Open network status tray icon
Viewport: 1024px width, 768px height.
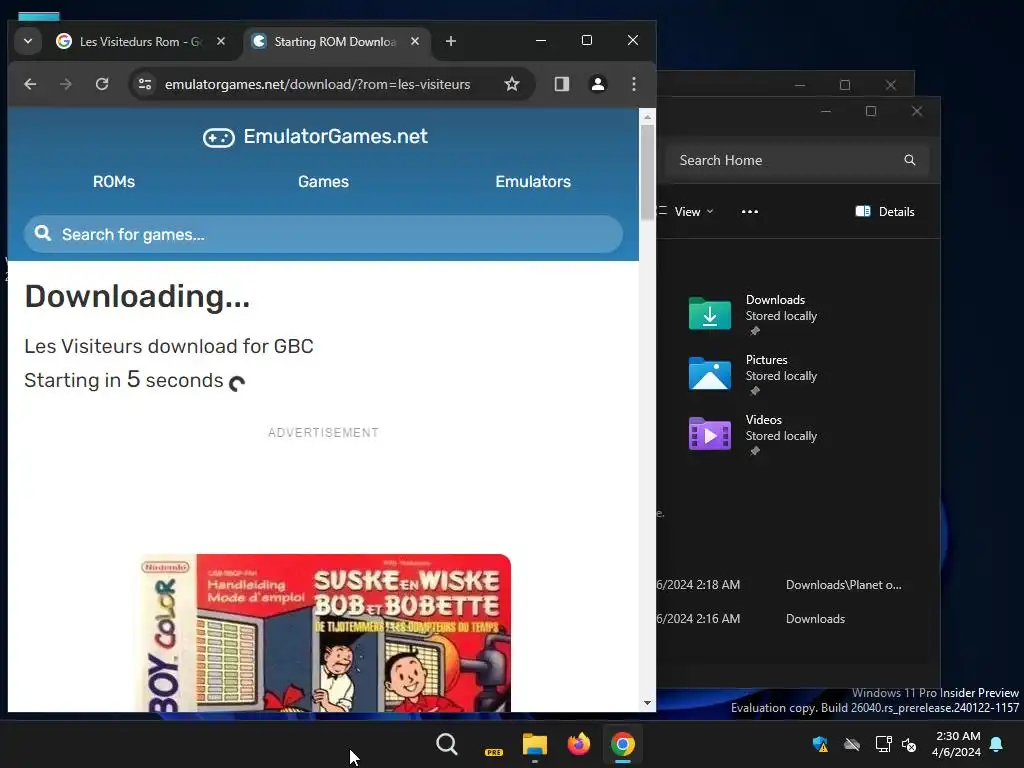click(x=884, y=744)
